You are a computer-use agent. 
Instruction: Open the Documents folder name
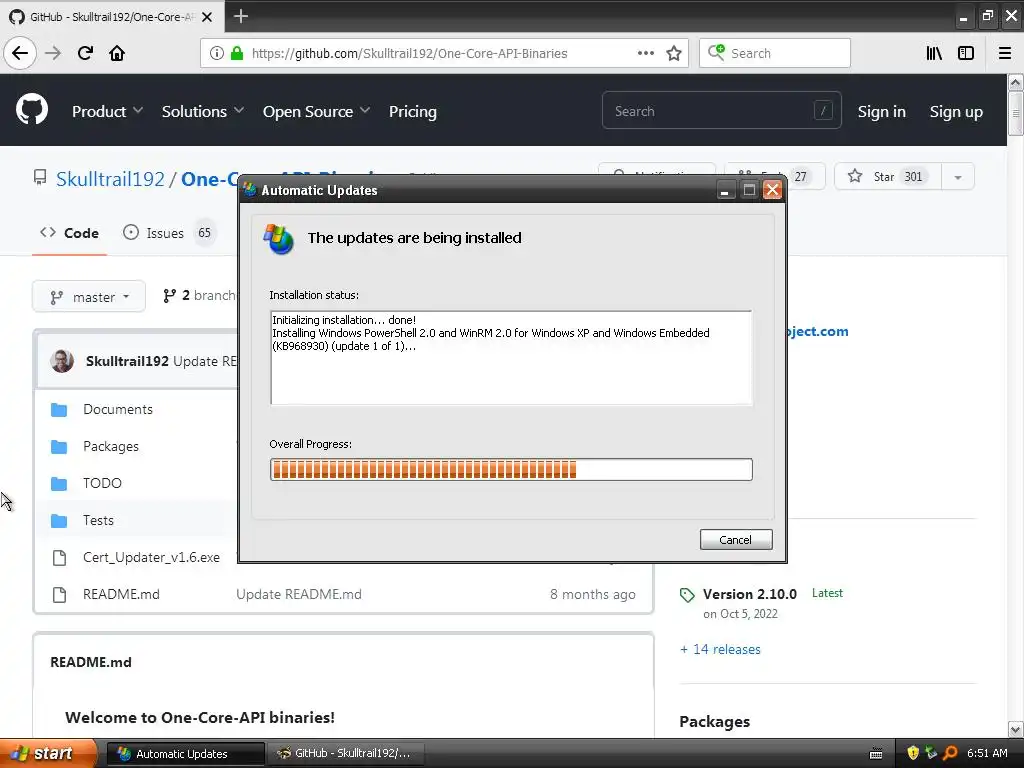pyautogui.click(x=118, y=409)
